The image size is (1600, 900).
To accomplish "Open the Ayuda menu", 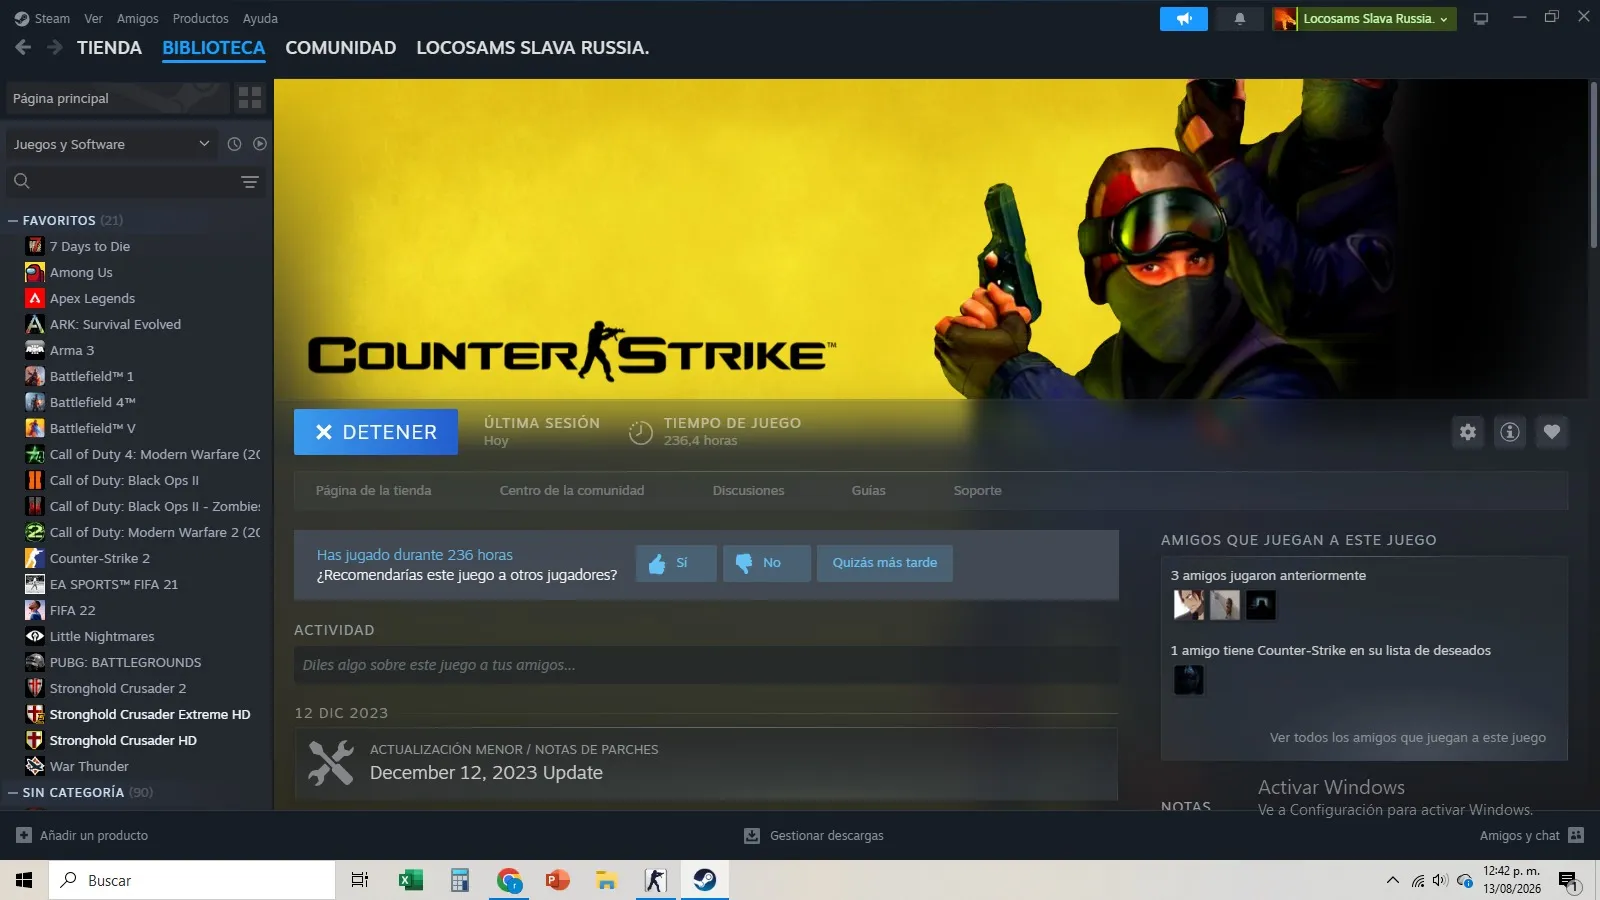I will coord(260,18).
